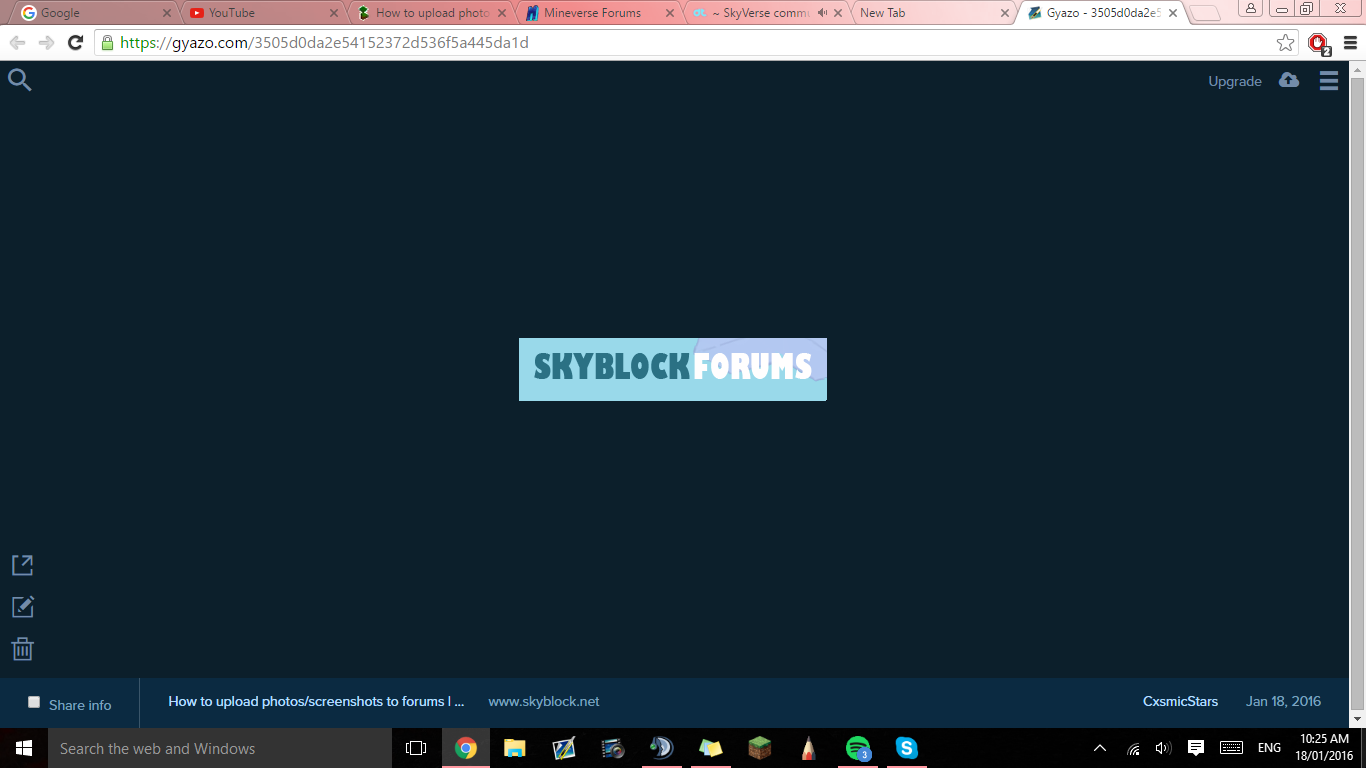1366x768 pixels.
Task: Switch to the YouTube tab
Action: (263, 13)
